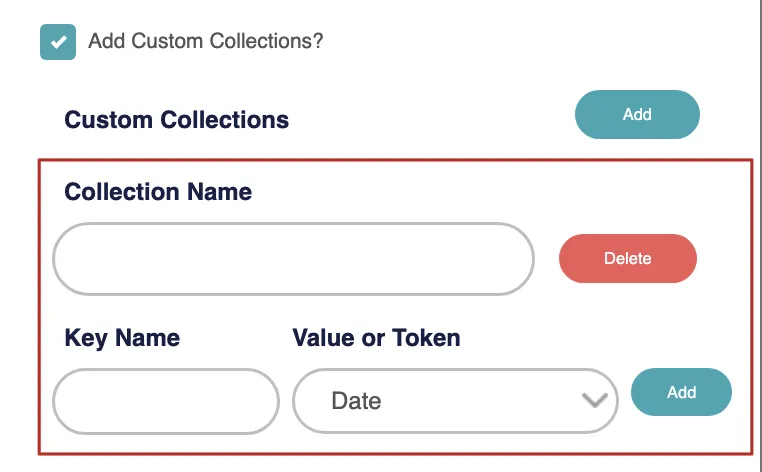Click the "Add Custom Collections?" label text

pos(205,42)
